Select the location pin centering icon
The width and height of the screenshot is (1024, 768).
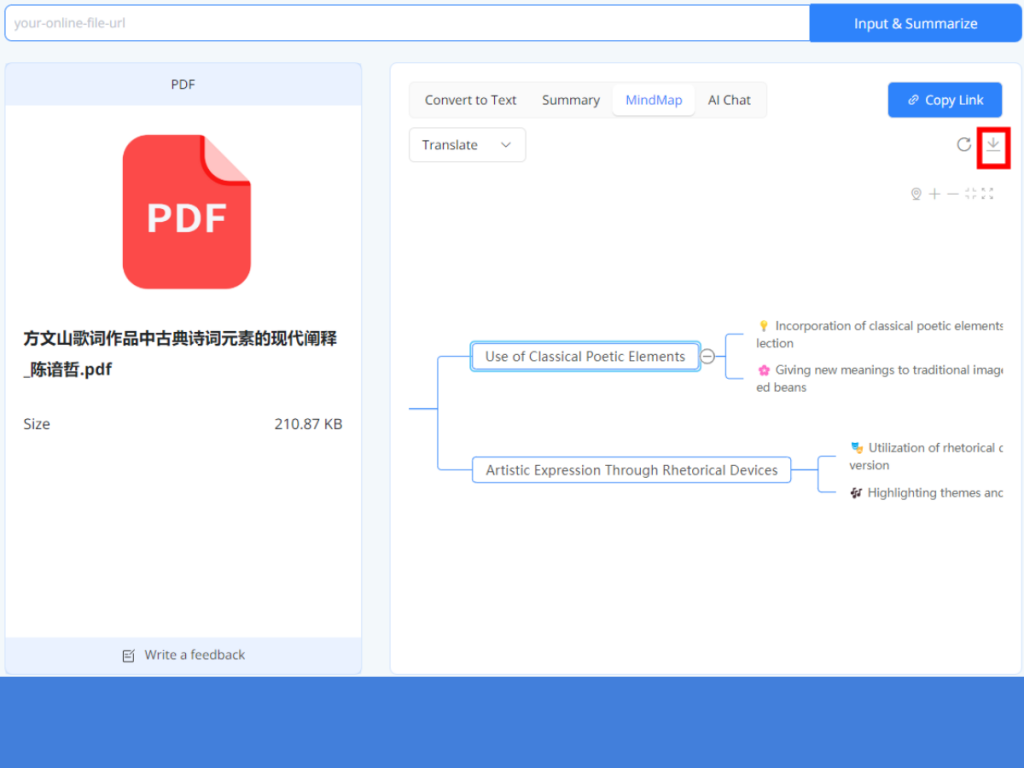click(x=916, y=193)
